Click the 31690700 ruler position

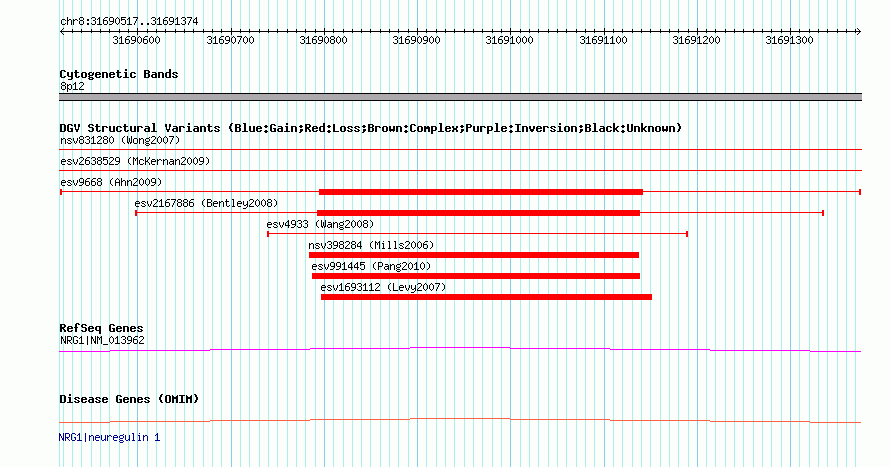point(230,40)
